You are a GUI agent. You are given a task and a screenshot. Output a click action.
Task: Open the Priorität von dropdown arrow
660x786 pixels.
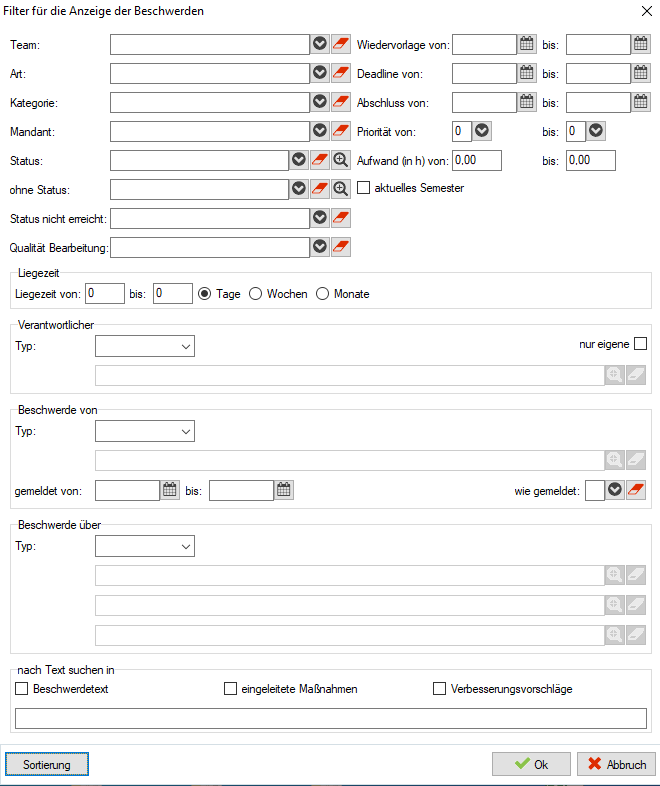pyautogui.click(x=482, y=131)
